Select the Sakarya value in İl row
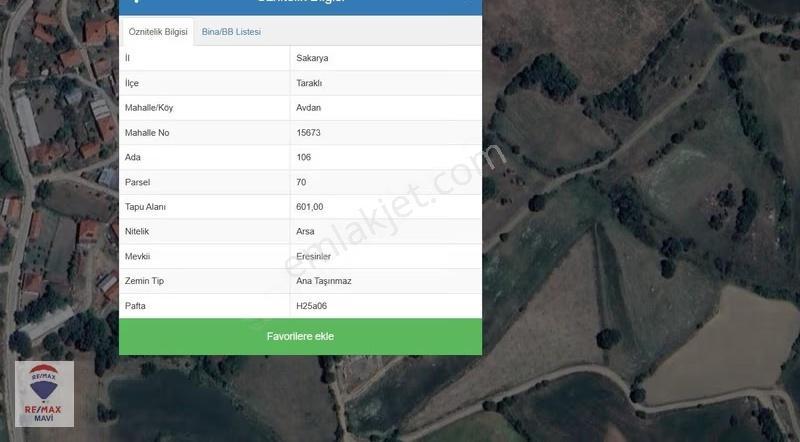 (x=312, y=58)
